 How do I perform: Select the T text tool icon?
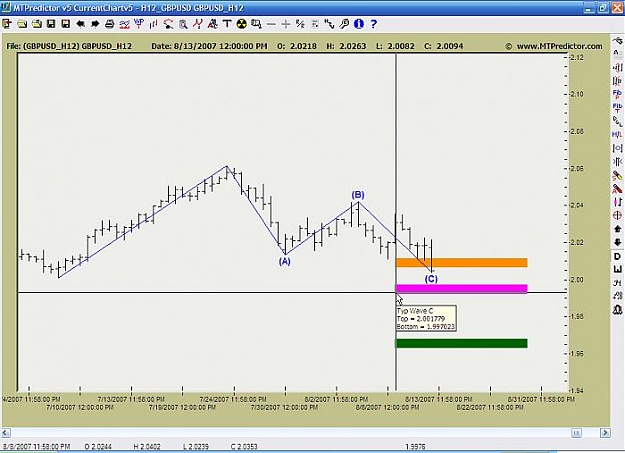[227, 24]
